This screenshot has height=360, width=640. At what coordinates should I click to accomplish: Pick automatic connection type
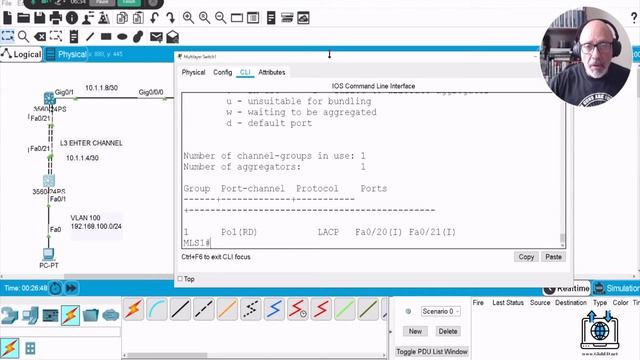coord(133,309)
